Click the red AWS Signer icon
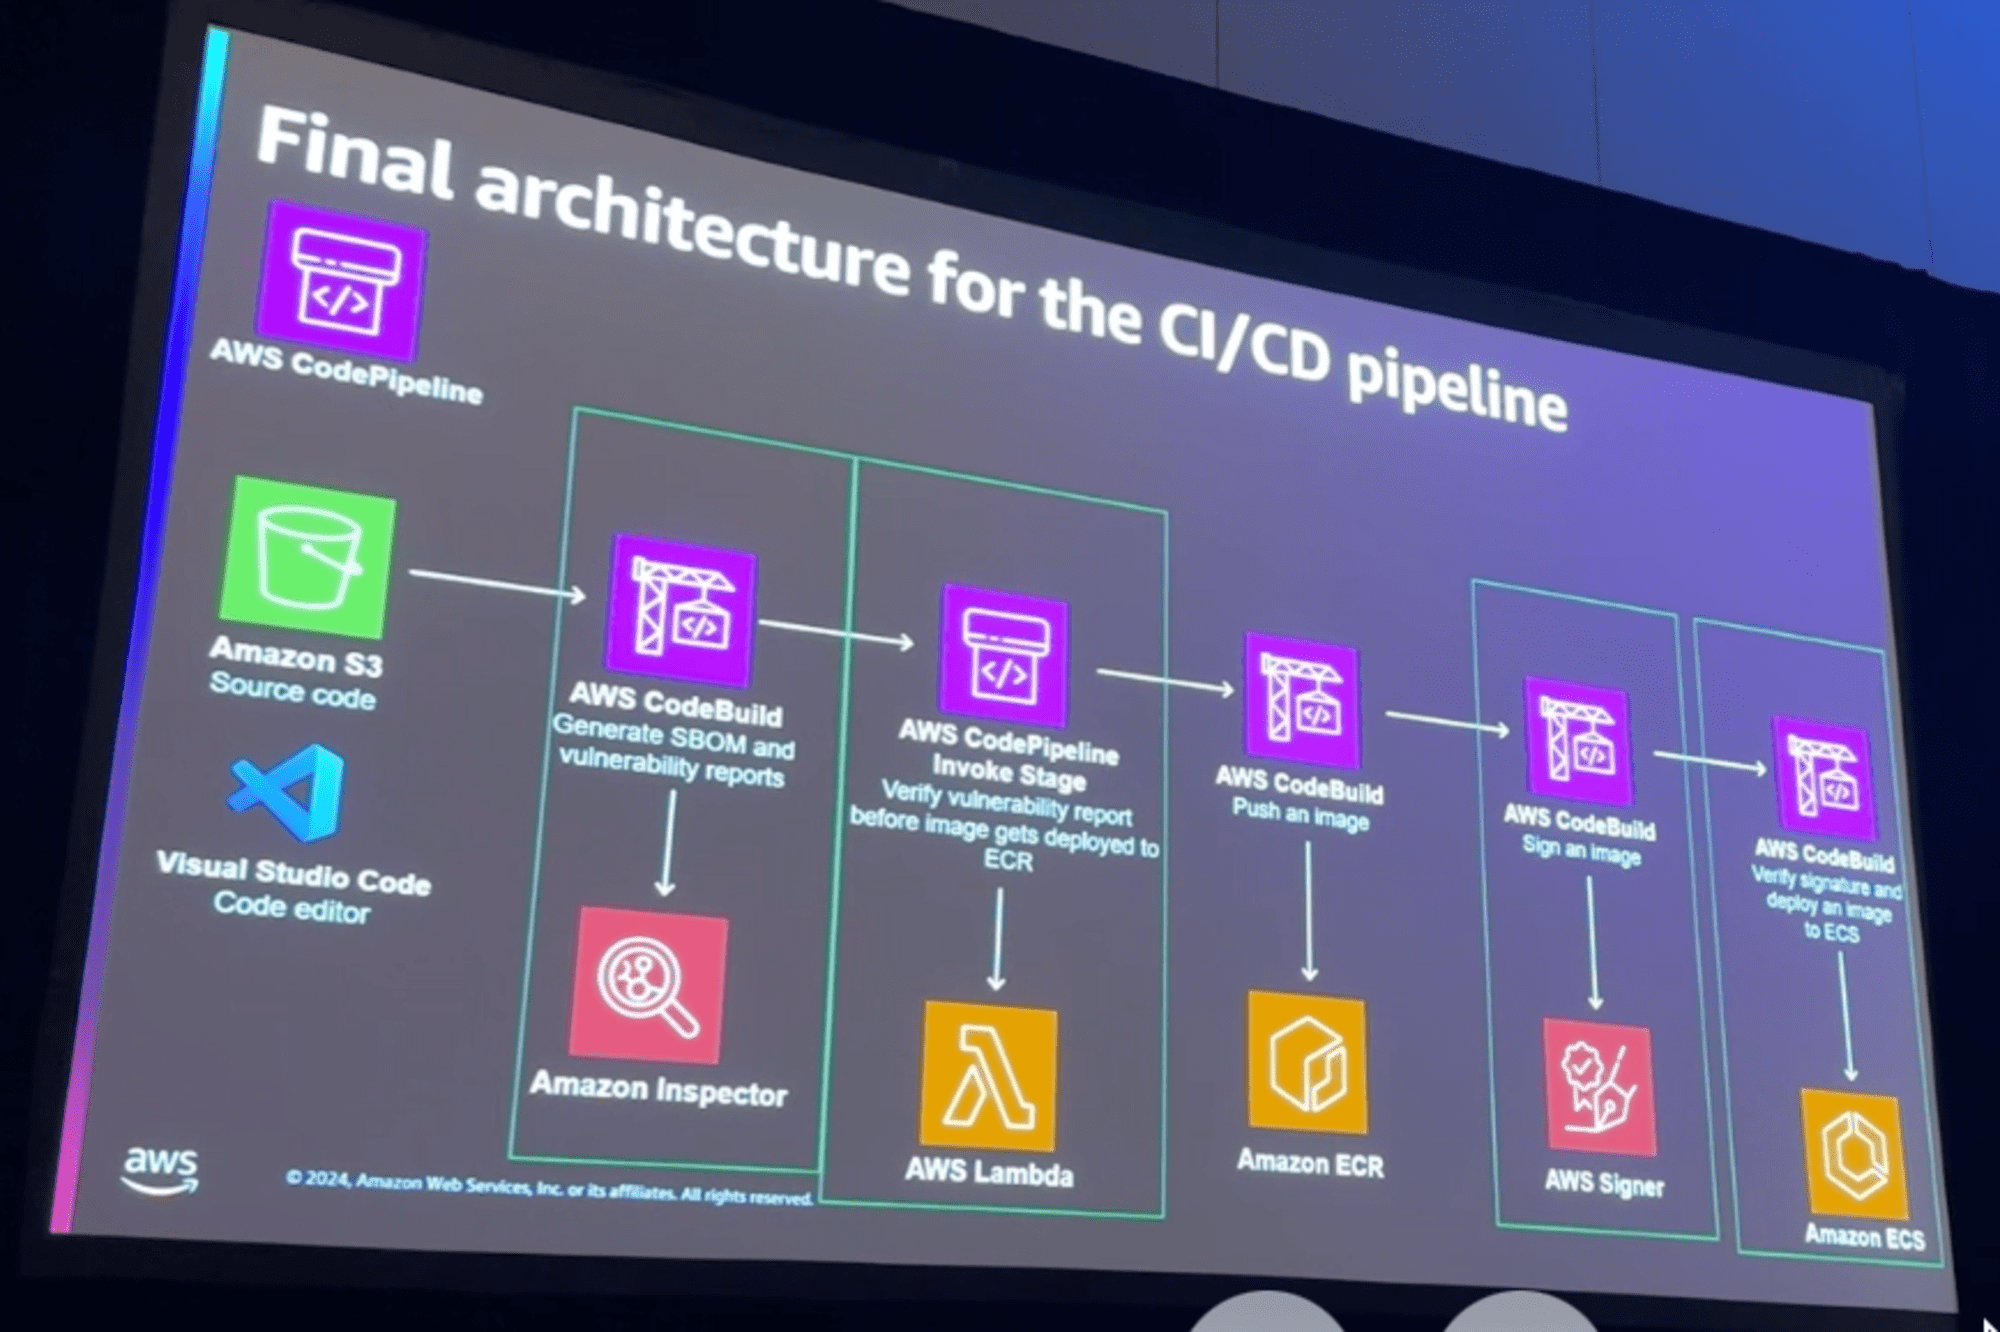The height and width of the screenshot is (1332, 2000). coord(1599,1087)
